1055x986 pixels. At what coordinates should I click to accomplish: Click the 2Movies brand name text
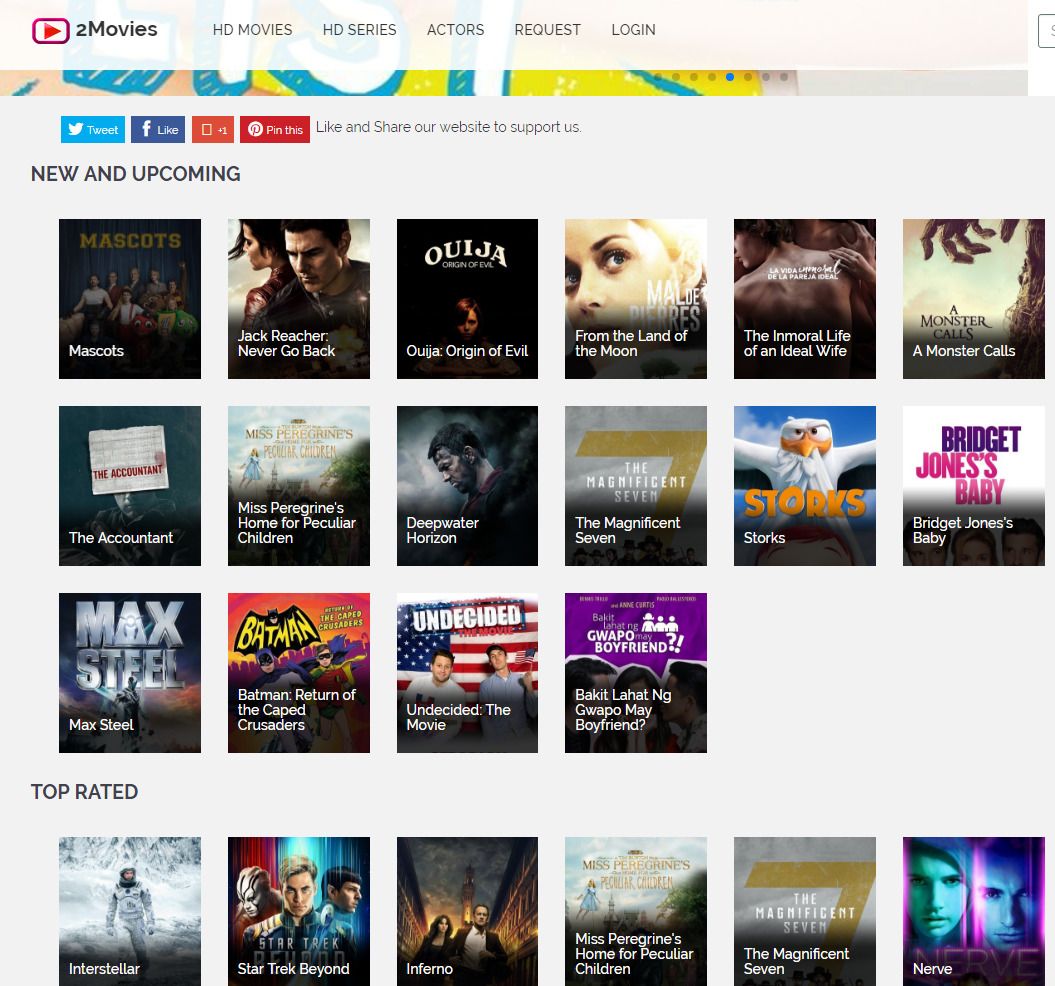tap(116, 29)
